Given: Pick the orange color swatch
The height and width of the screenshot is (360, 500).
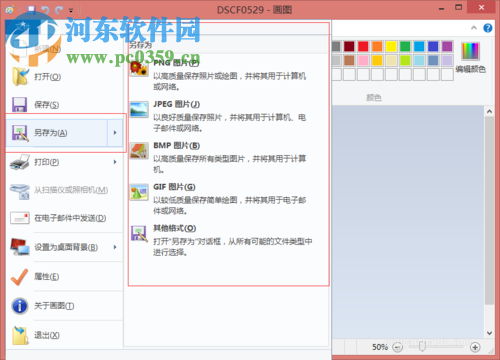Looking at the screenshot, I should pos(377,46).
